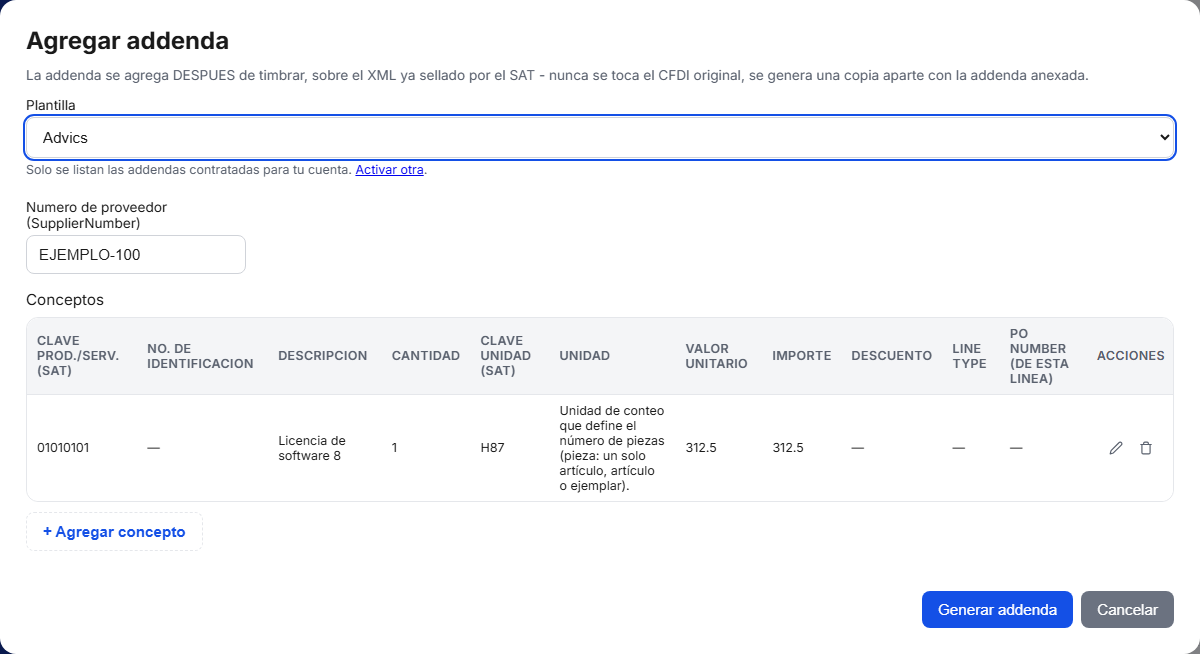This screenshot has width=1200, height=654.
Task: Select the Licencia de software 8 description
Action: [x=312, y=448]
